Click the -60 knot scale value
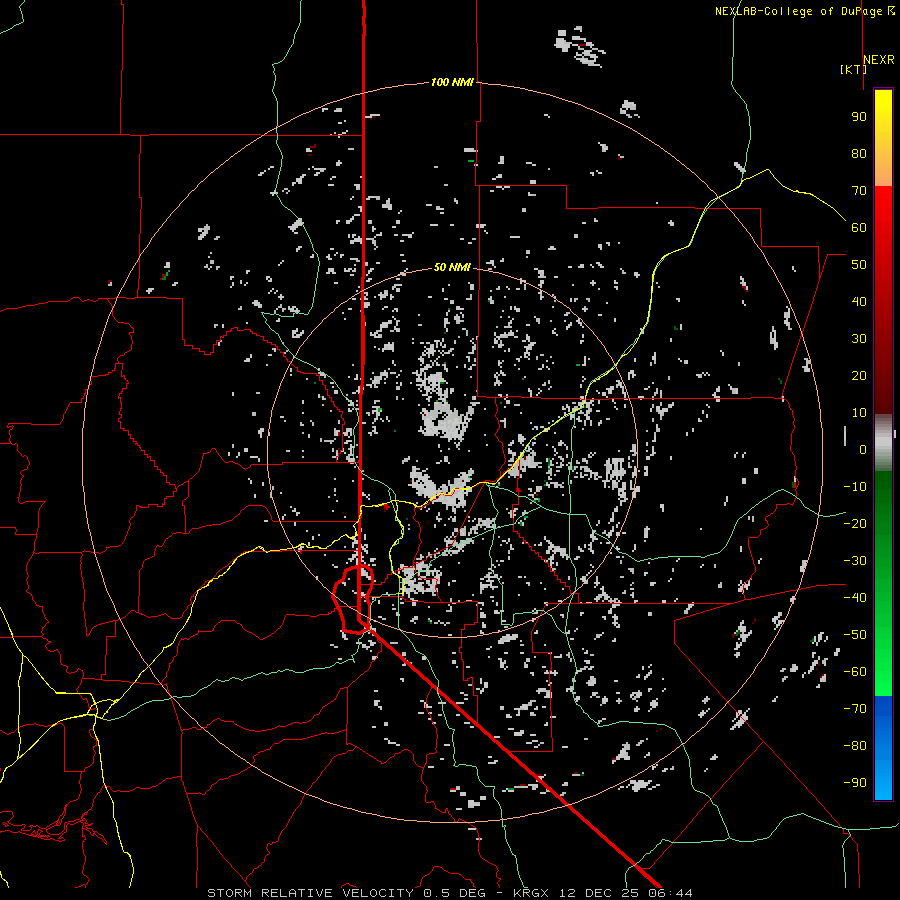This screenshot has width=900, height=900. click(x=855, y=672)
